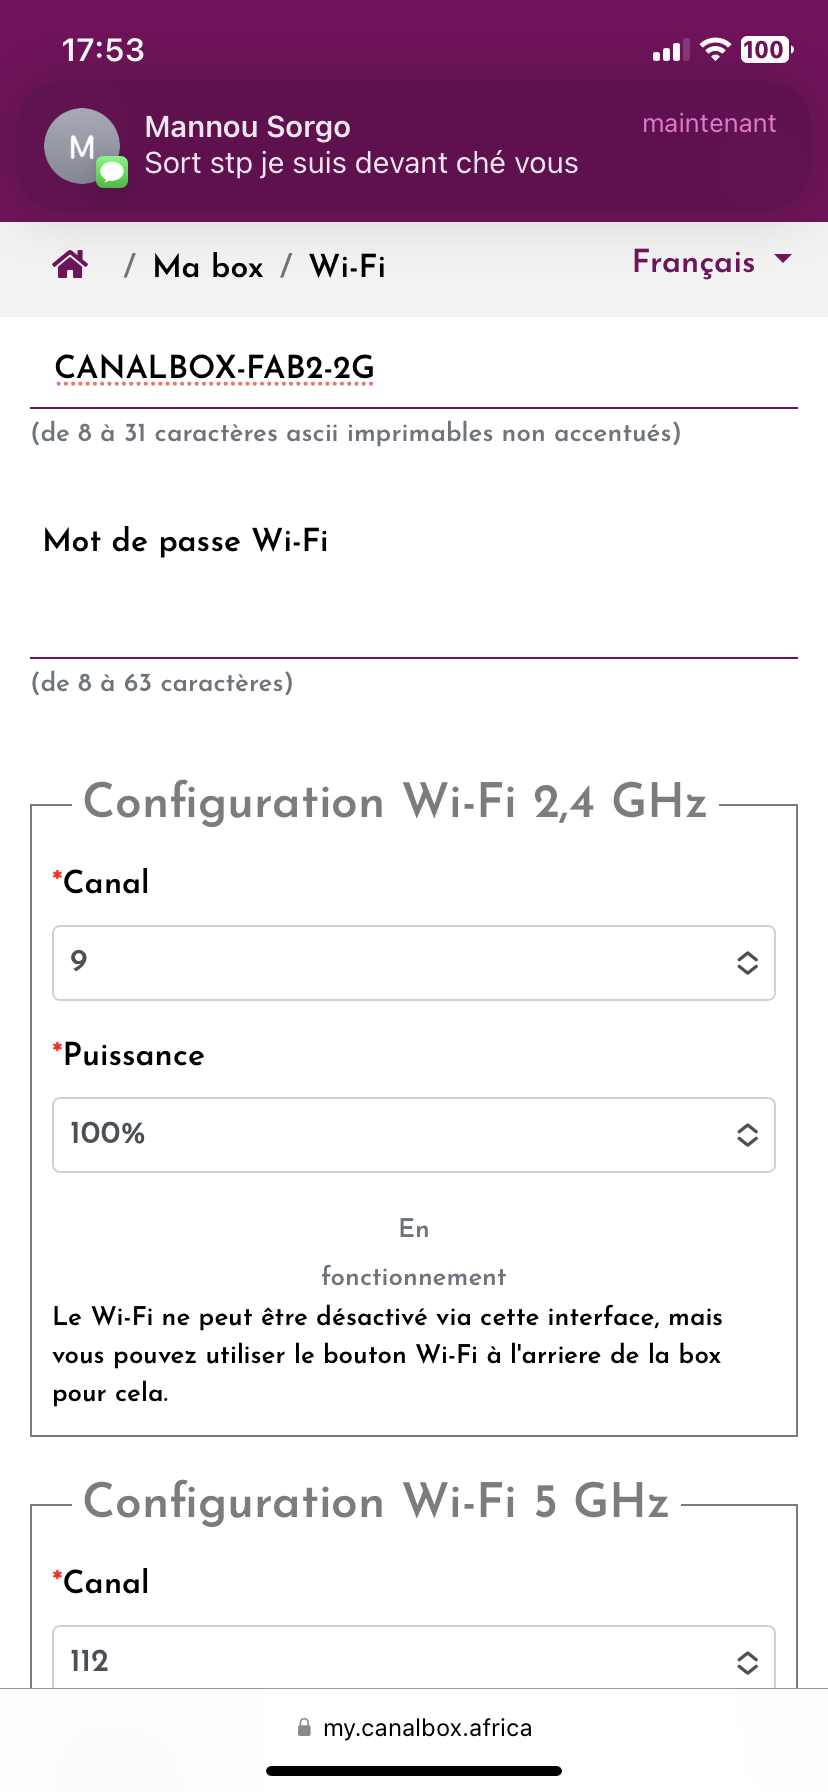This screenshot has height=1792, width=828.
Task: Select the Wi-Fi breadcrumb item
Action: click(347, 267)
